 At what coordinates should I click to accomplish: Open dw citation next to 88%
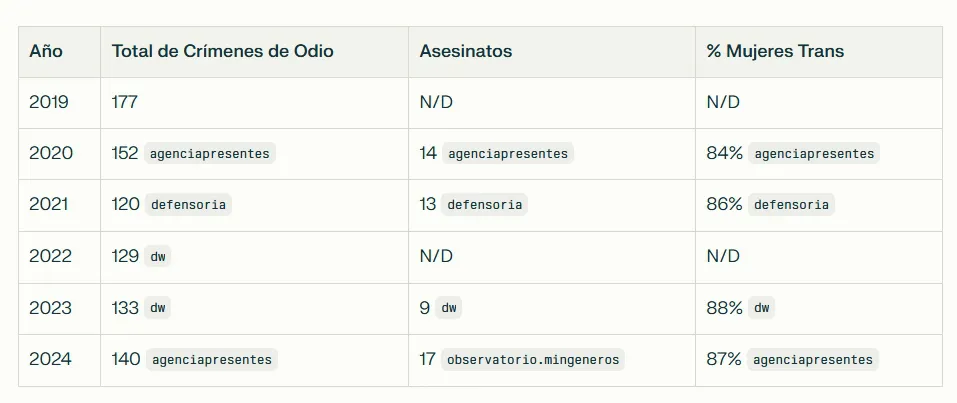pyautogui.click(x=760, y=308)
